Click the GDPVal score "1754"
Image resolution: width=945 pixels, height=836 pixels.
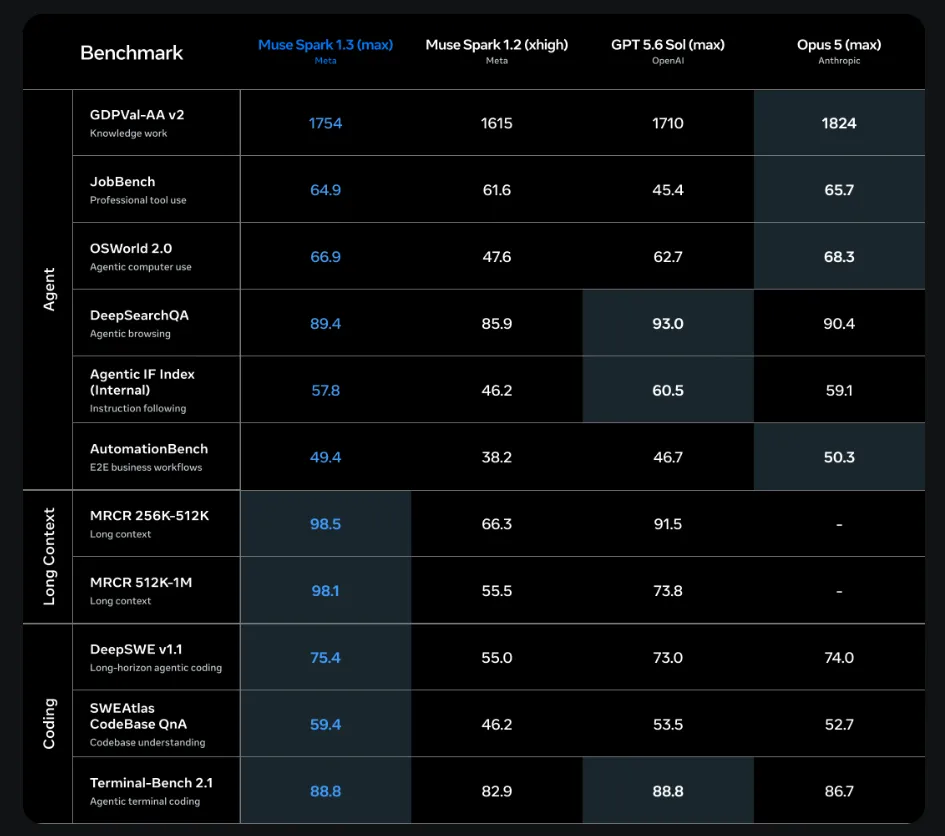point(325,123)
